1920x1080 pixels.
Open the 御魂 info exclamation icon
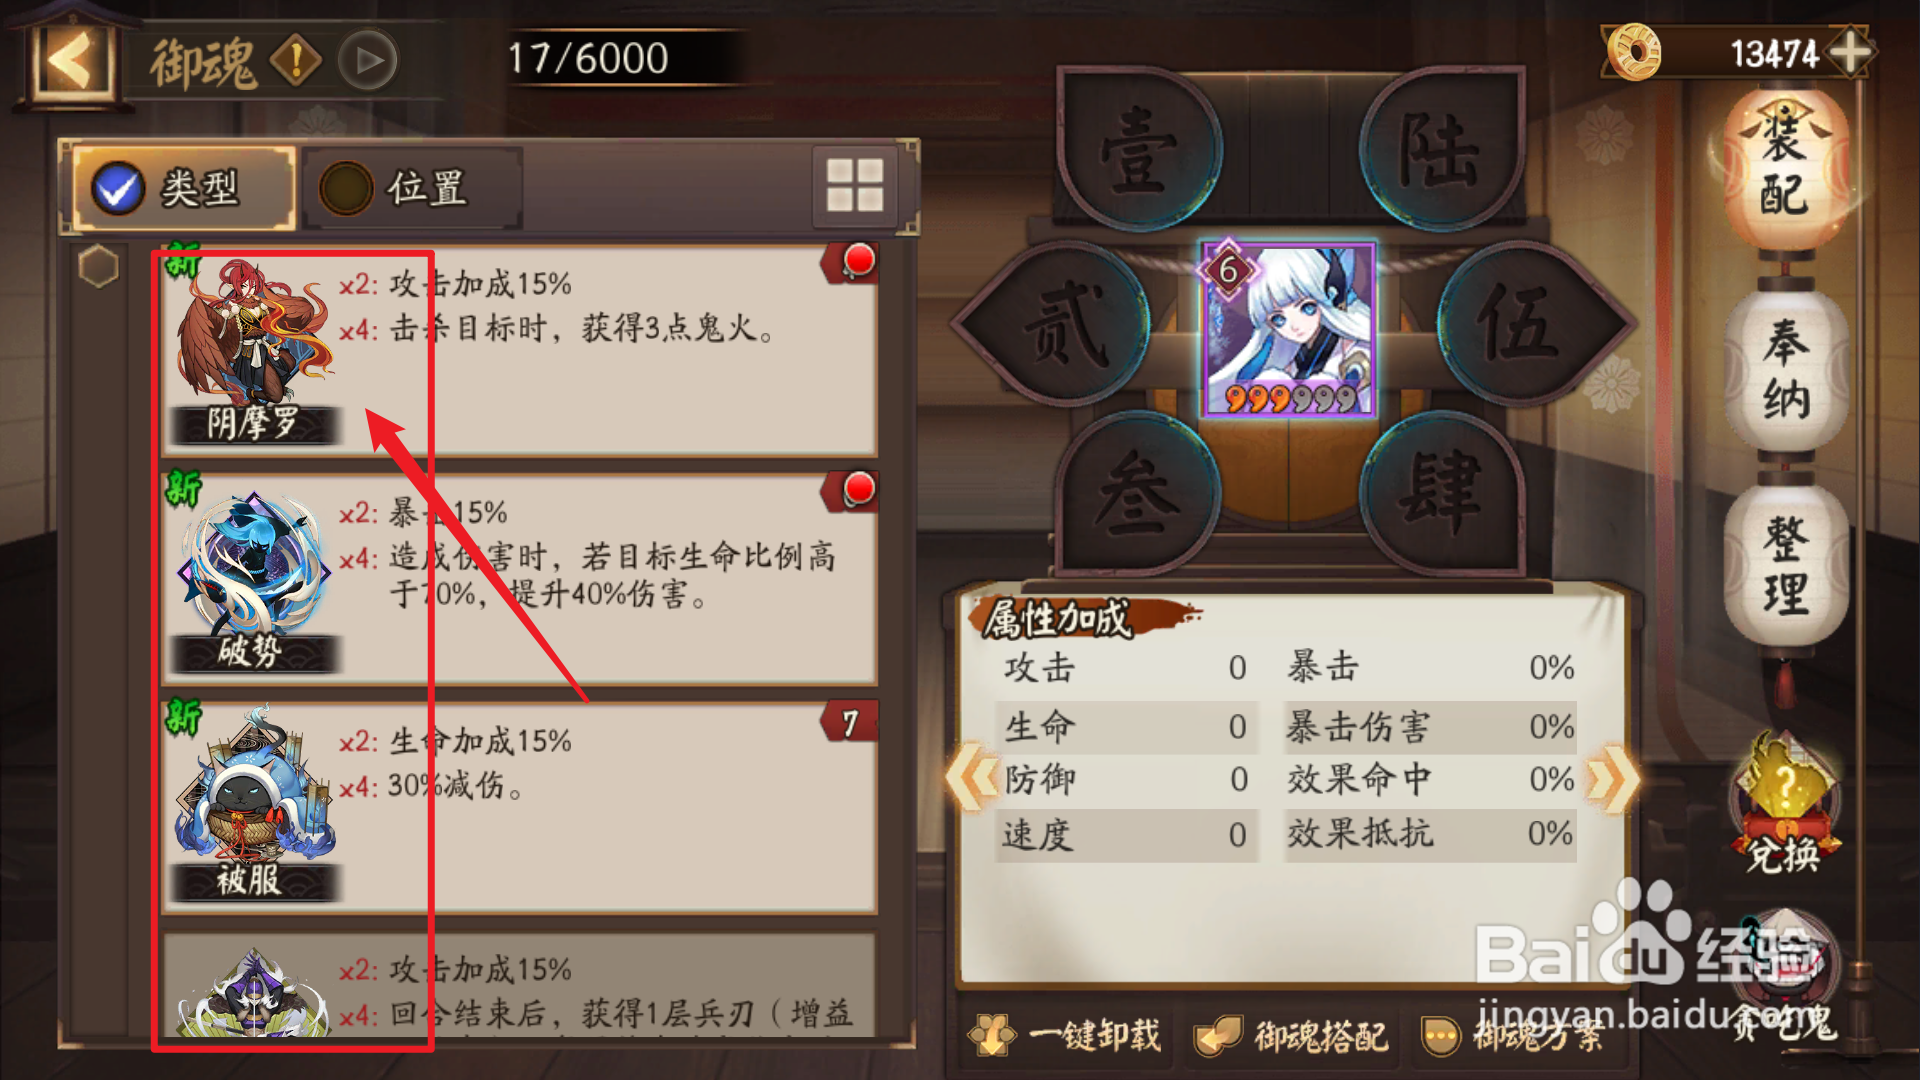pos(297,61)
